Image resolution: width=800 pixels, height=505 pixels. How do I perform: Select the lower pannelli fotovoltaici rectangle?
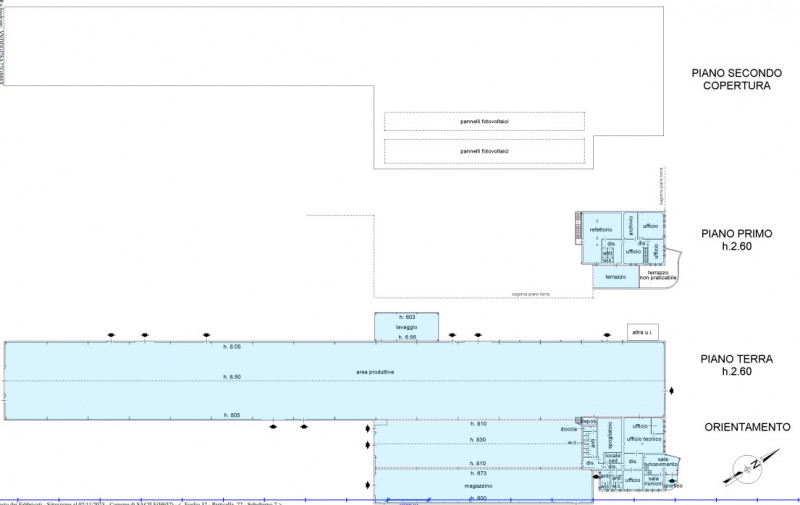point(484,150)
